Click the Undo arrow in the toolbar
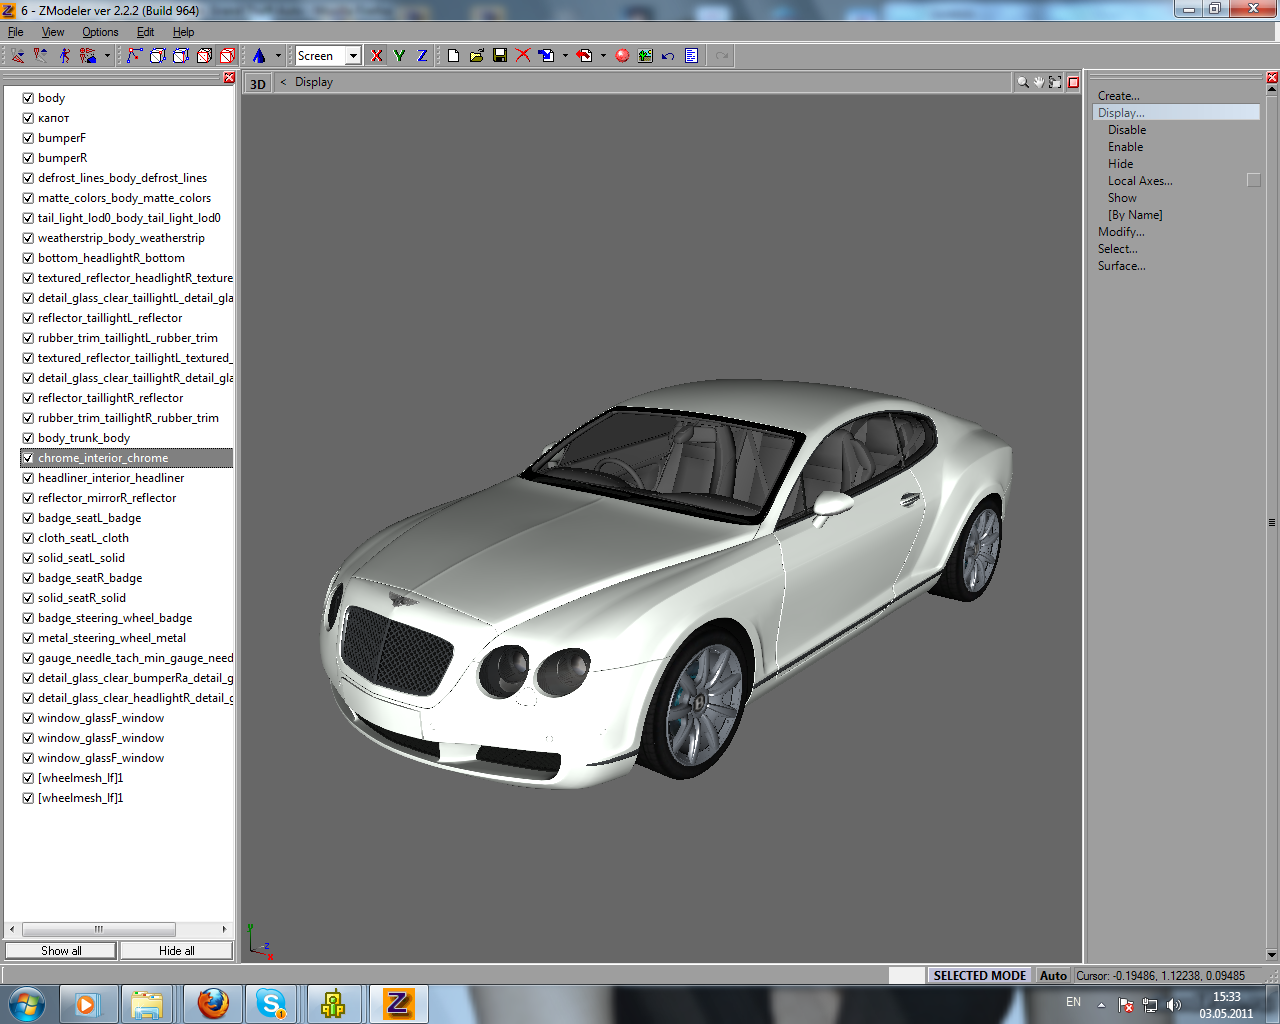Image resolution: width=1280 pixels, height=1024 pixels. pos(668,56)
